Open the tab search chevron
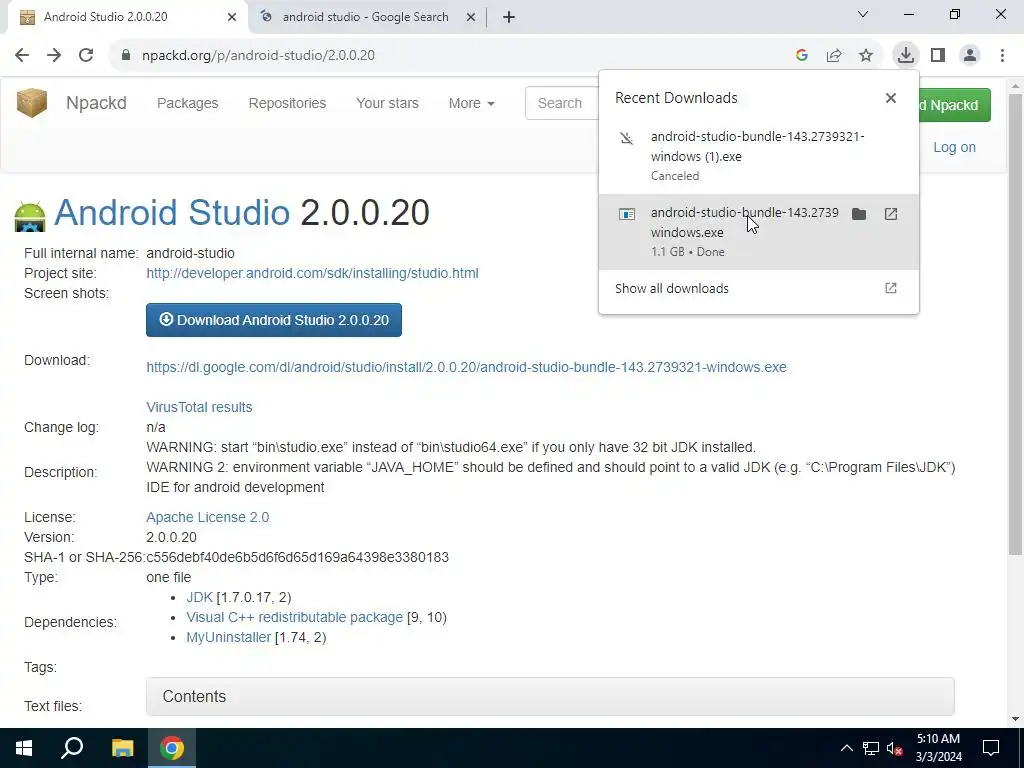 click(x=863, y=14)
